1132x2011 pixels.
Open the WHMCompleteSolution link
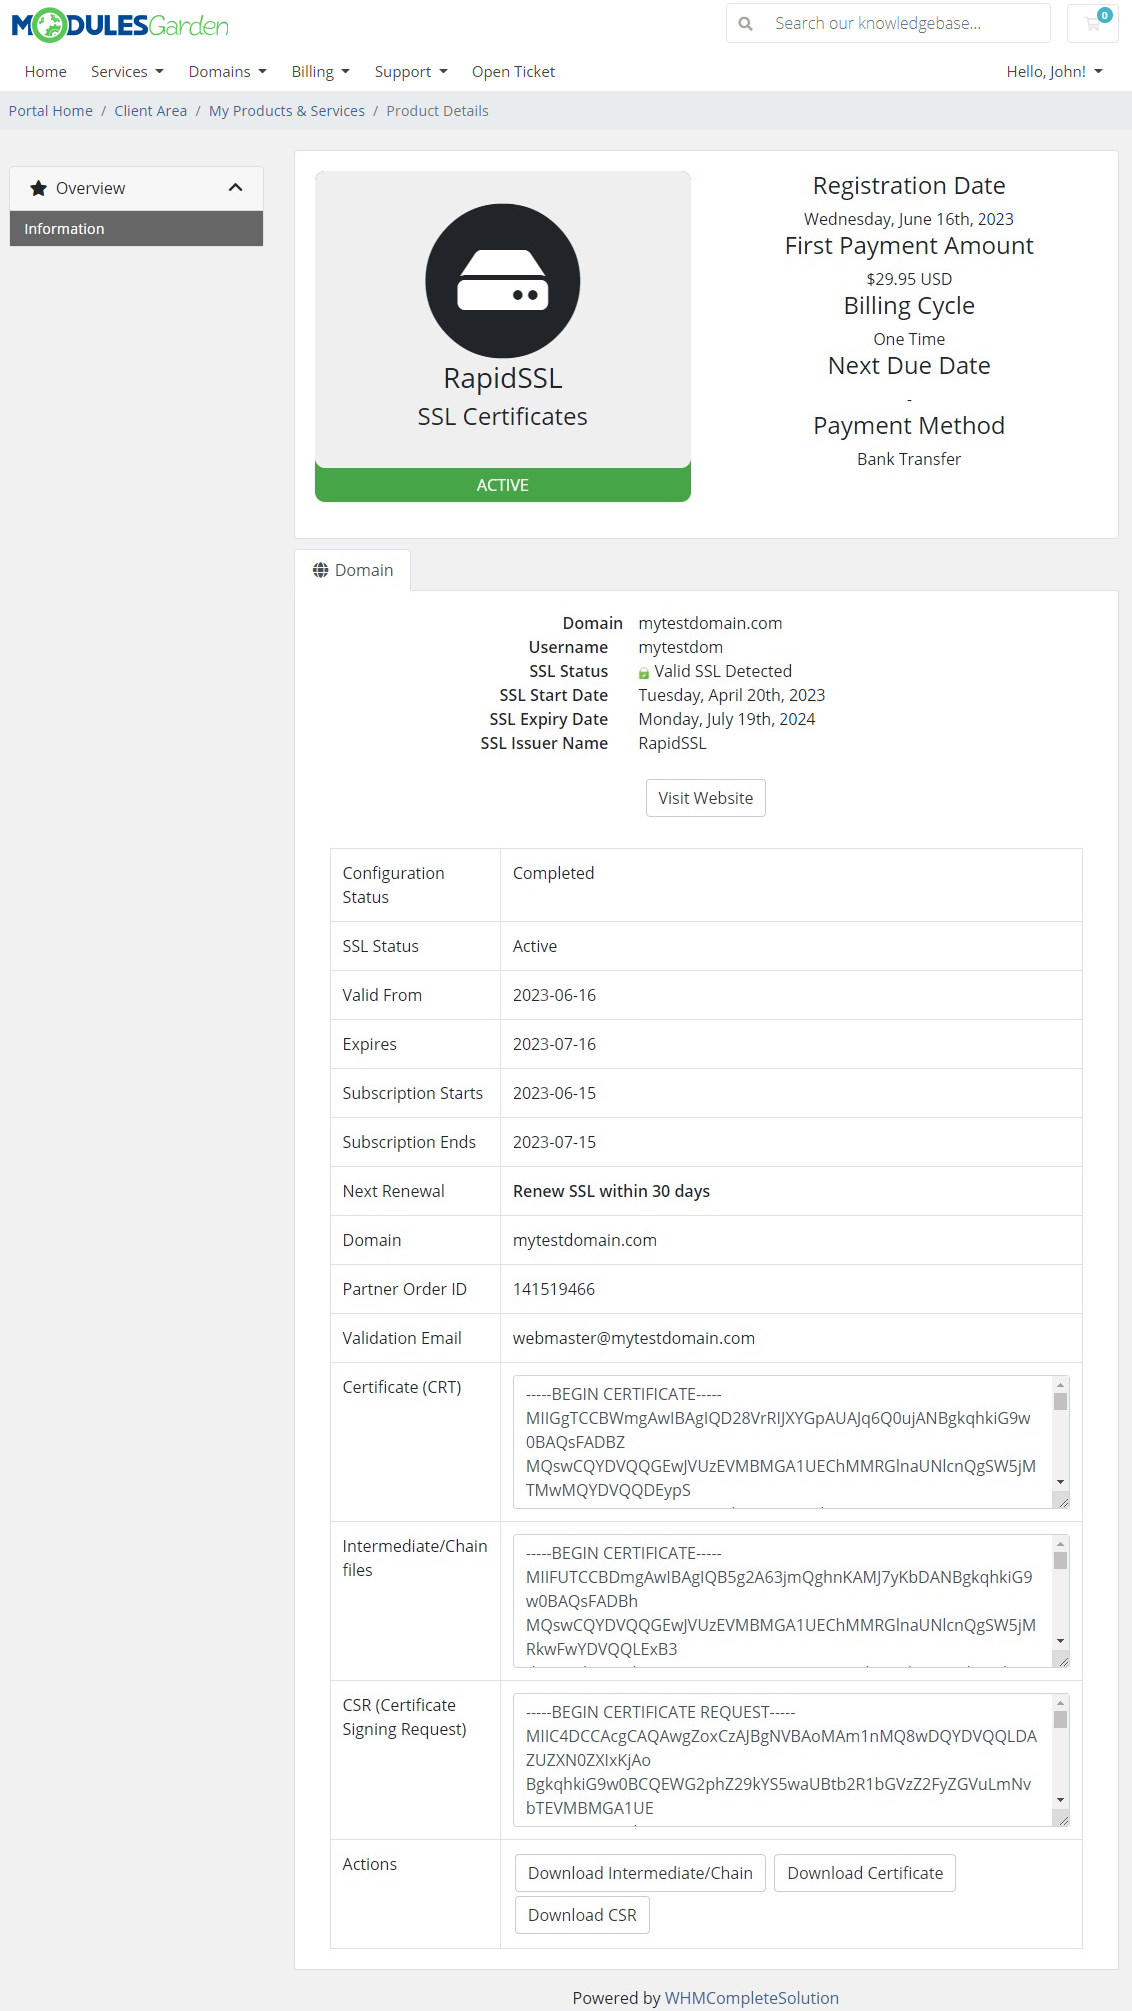point(751,1998)
